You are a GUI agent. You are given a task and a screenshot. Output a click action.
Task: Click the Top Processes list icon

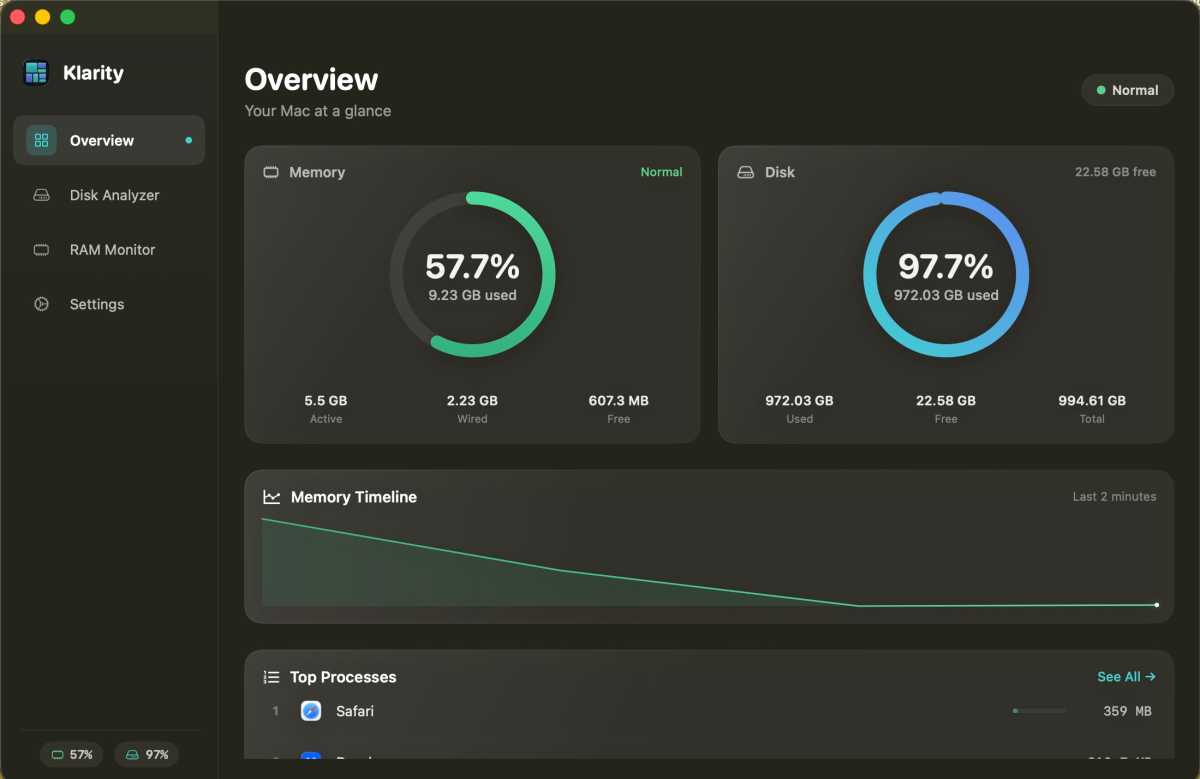click(270, 677)
